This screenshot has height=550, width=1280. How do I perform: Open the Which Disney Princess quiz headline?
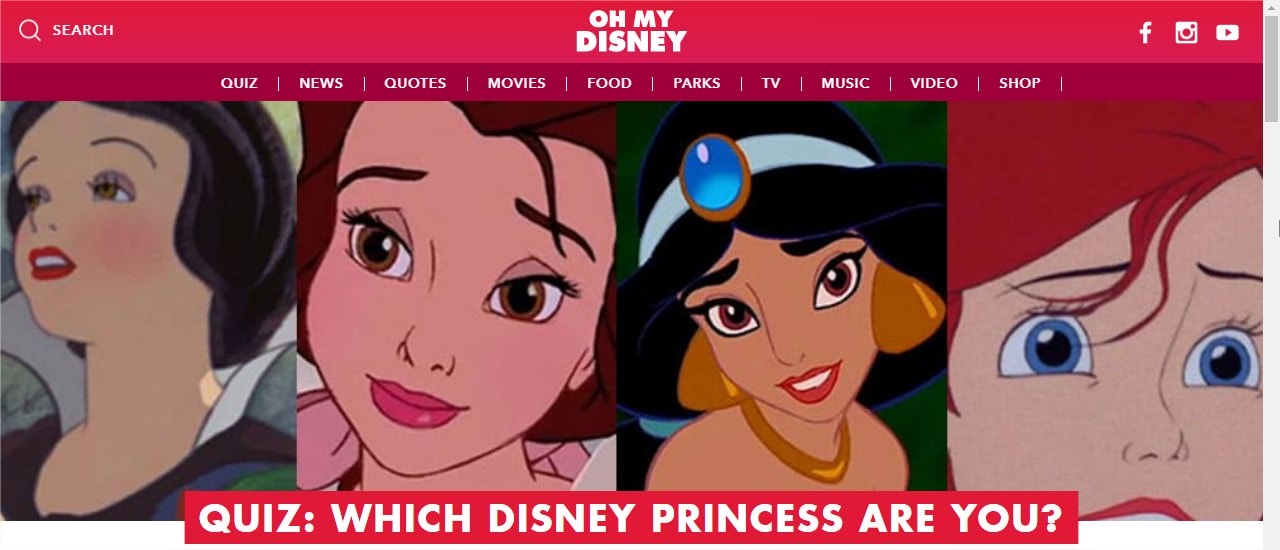click(x=631, y=518)
